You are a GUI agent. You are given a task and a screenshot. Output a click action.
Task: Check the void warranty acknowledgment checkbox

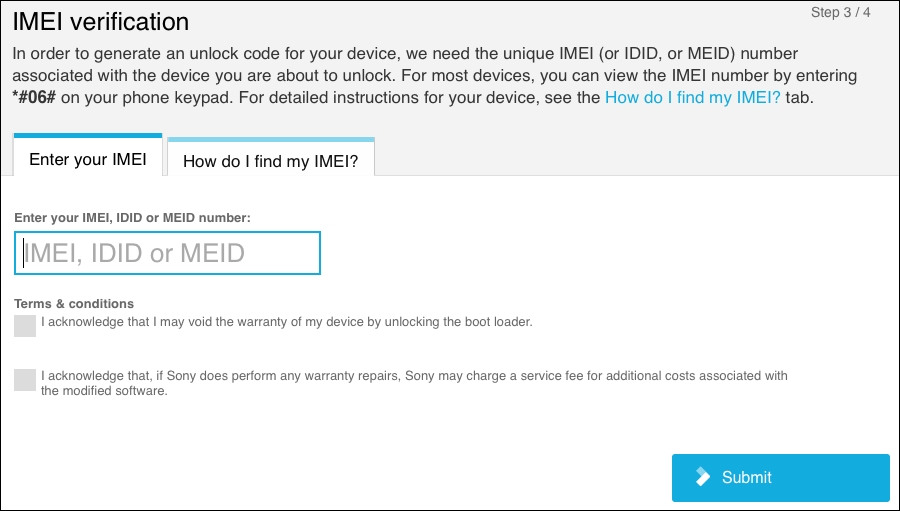[25, 326]
